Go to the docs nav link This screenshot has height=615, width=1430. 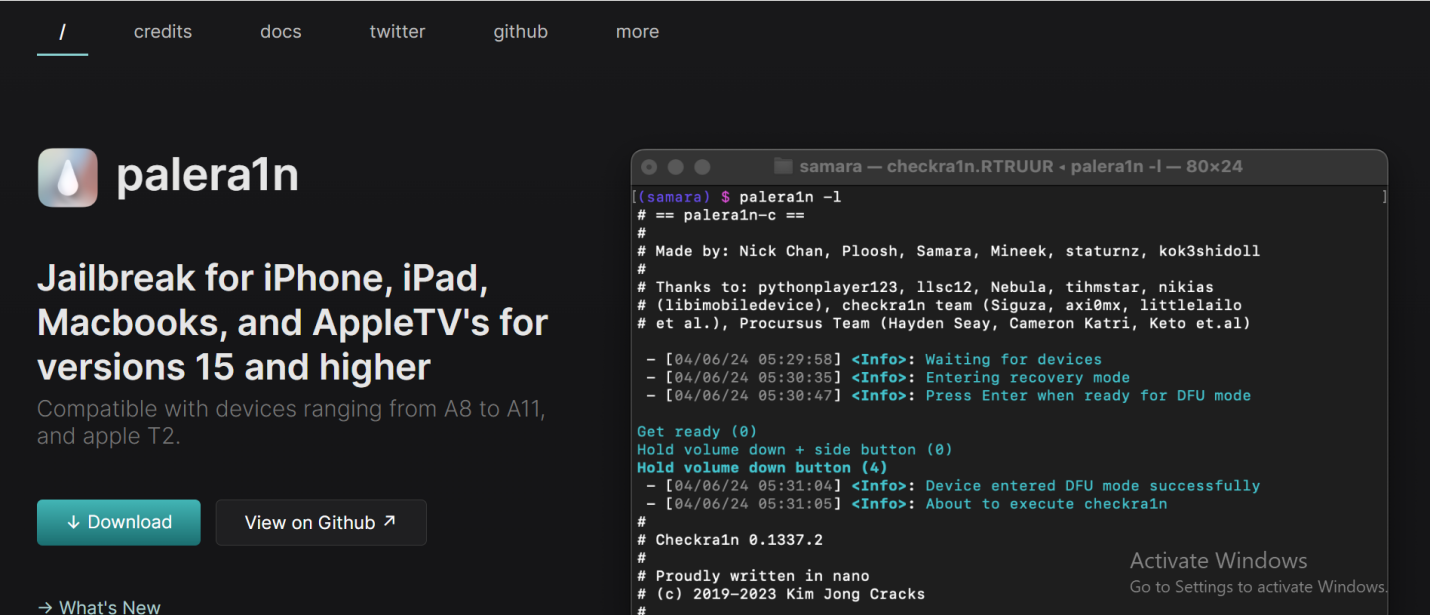(x=281, y=32)
